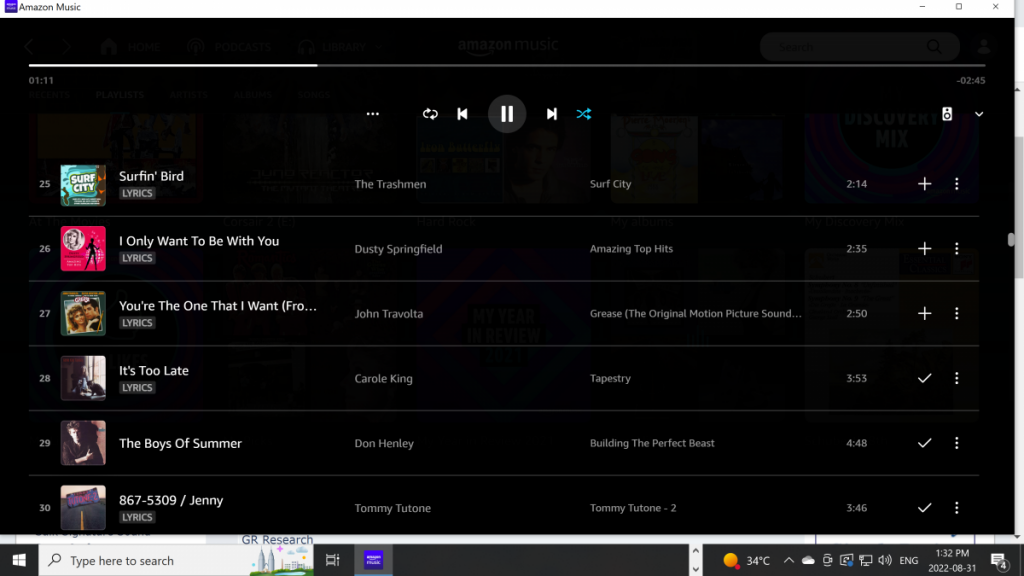This screenshot has height=576, width=1024.
Task: Add Surfin' Bird to library
Action: 924,184
